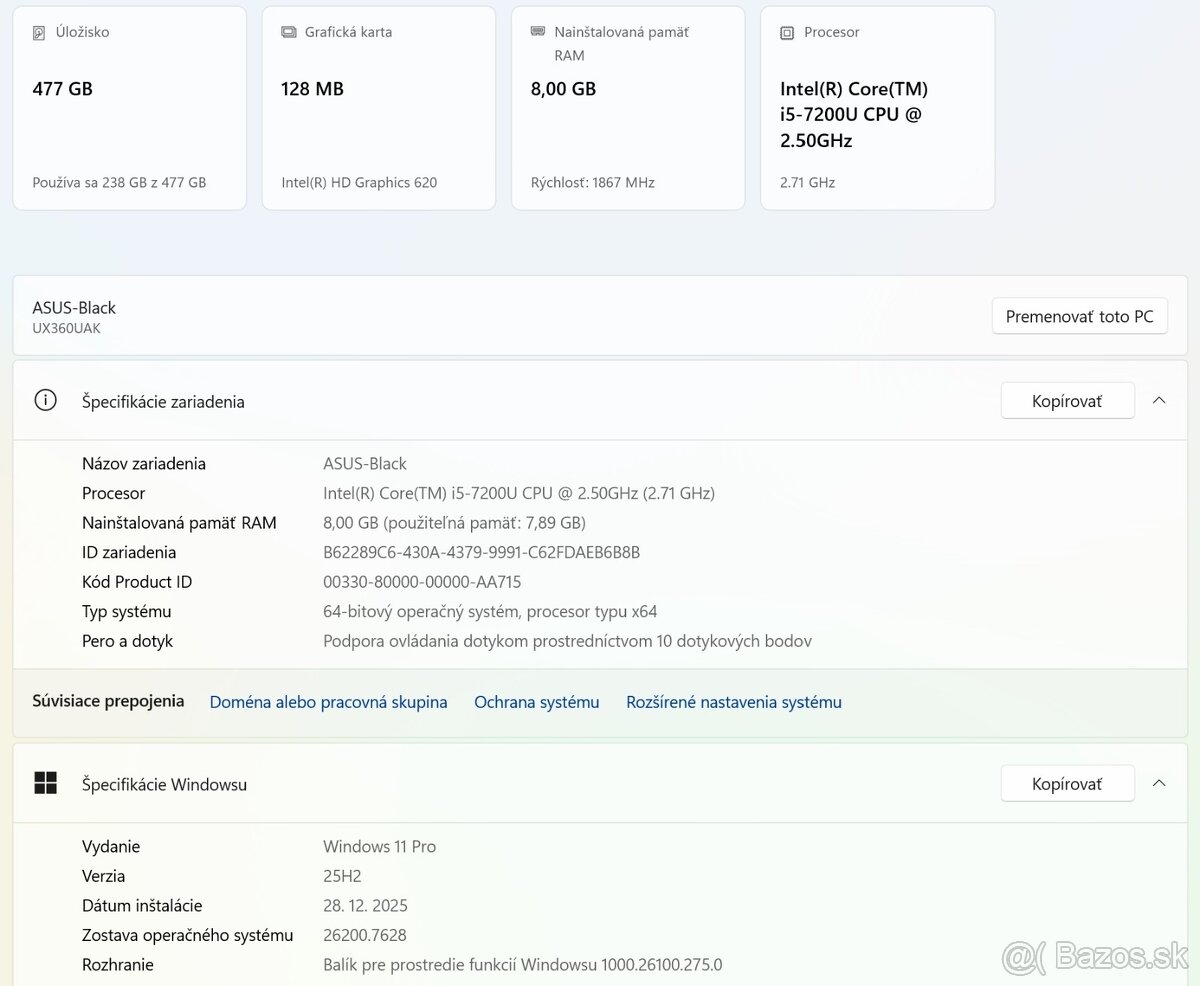Screen dimensions: 1200x986
Task: Click the info icon beside Špecifikácie zariadenia
Action: point(45,401)
